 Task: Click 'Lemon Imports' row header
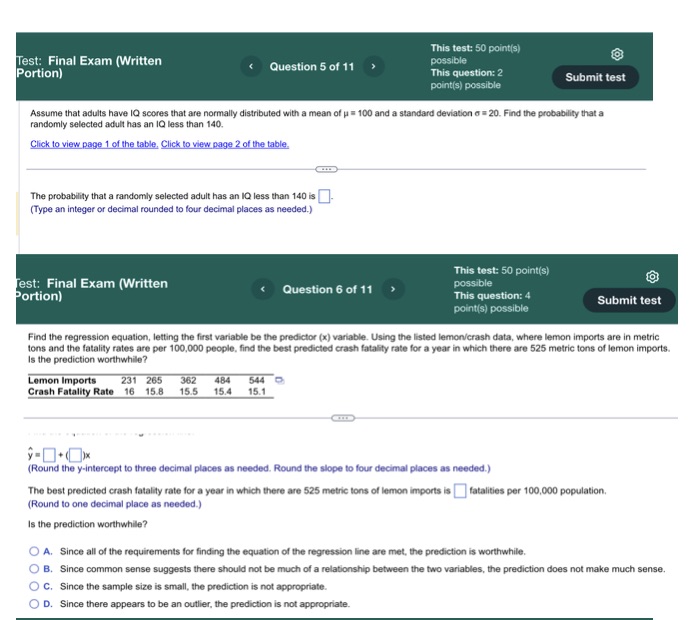(62, 380)
